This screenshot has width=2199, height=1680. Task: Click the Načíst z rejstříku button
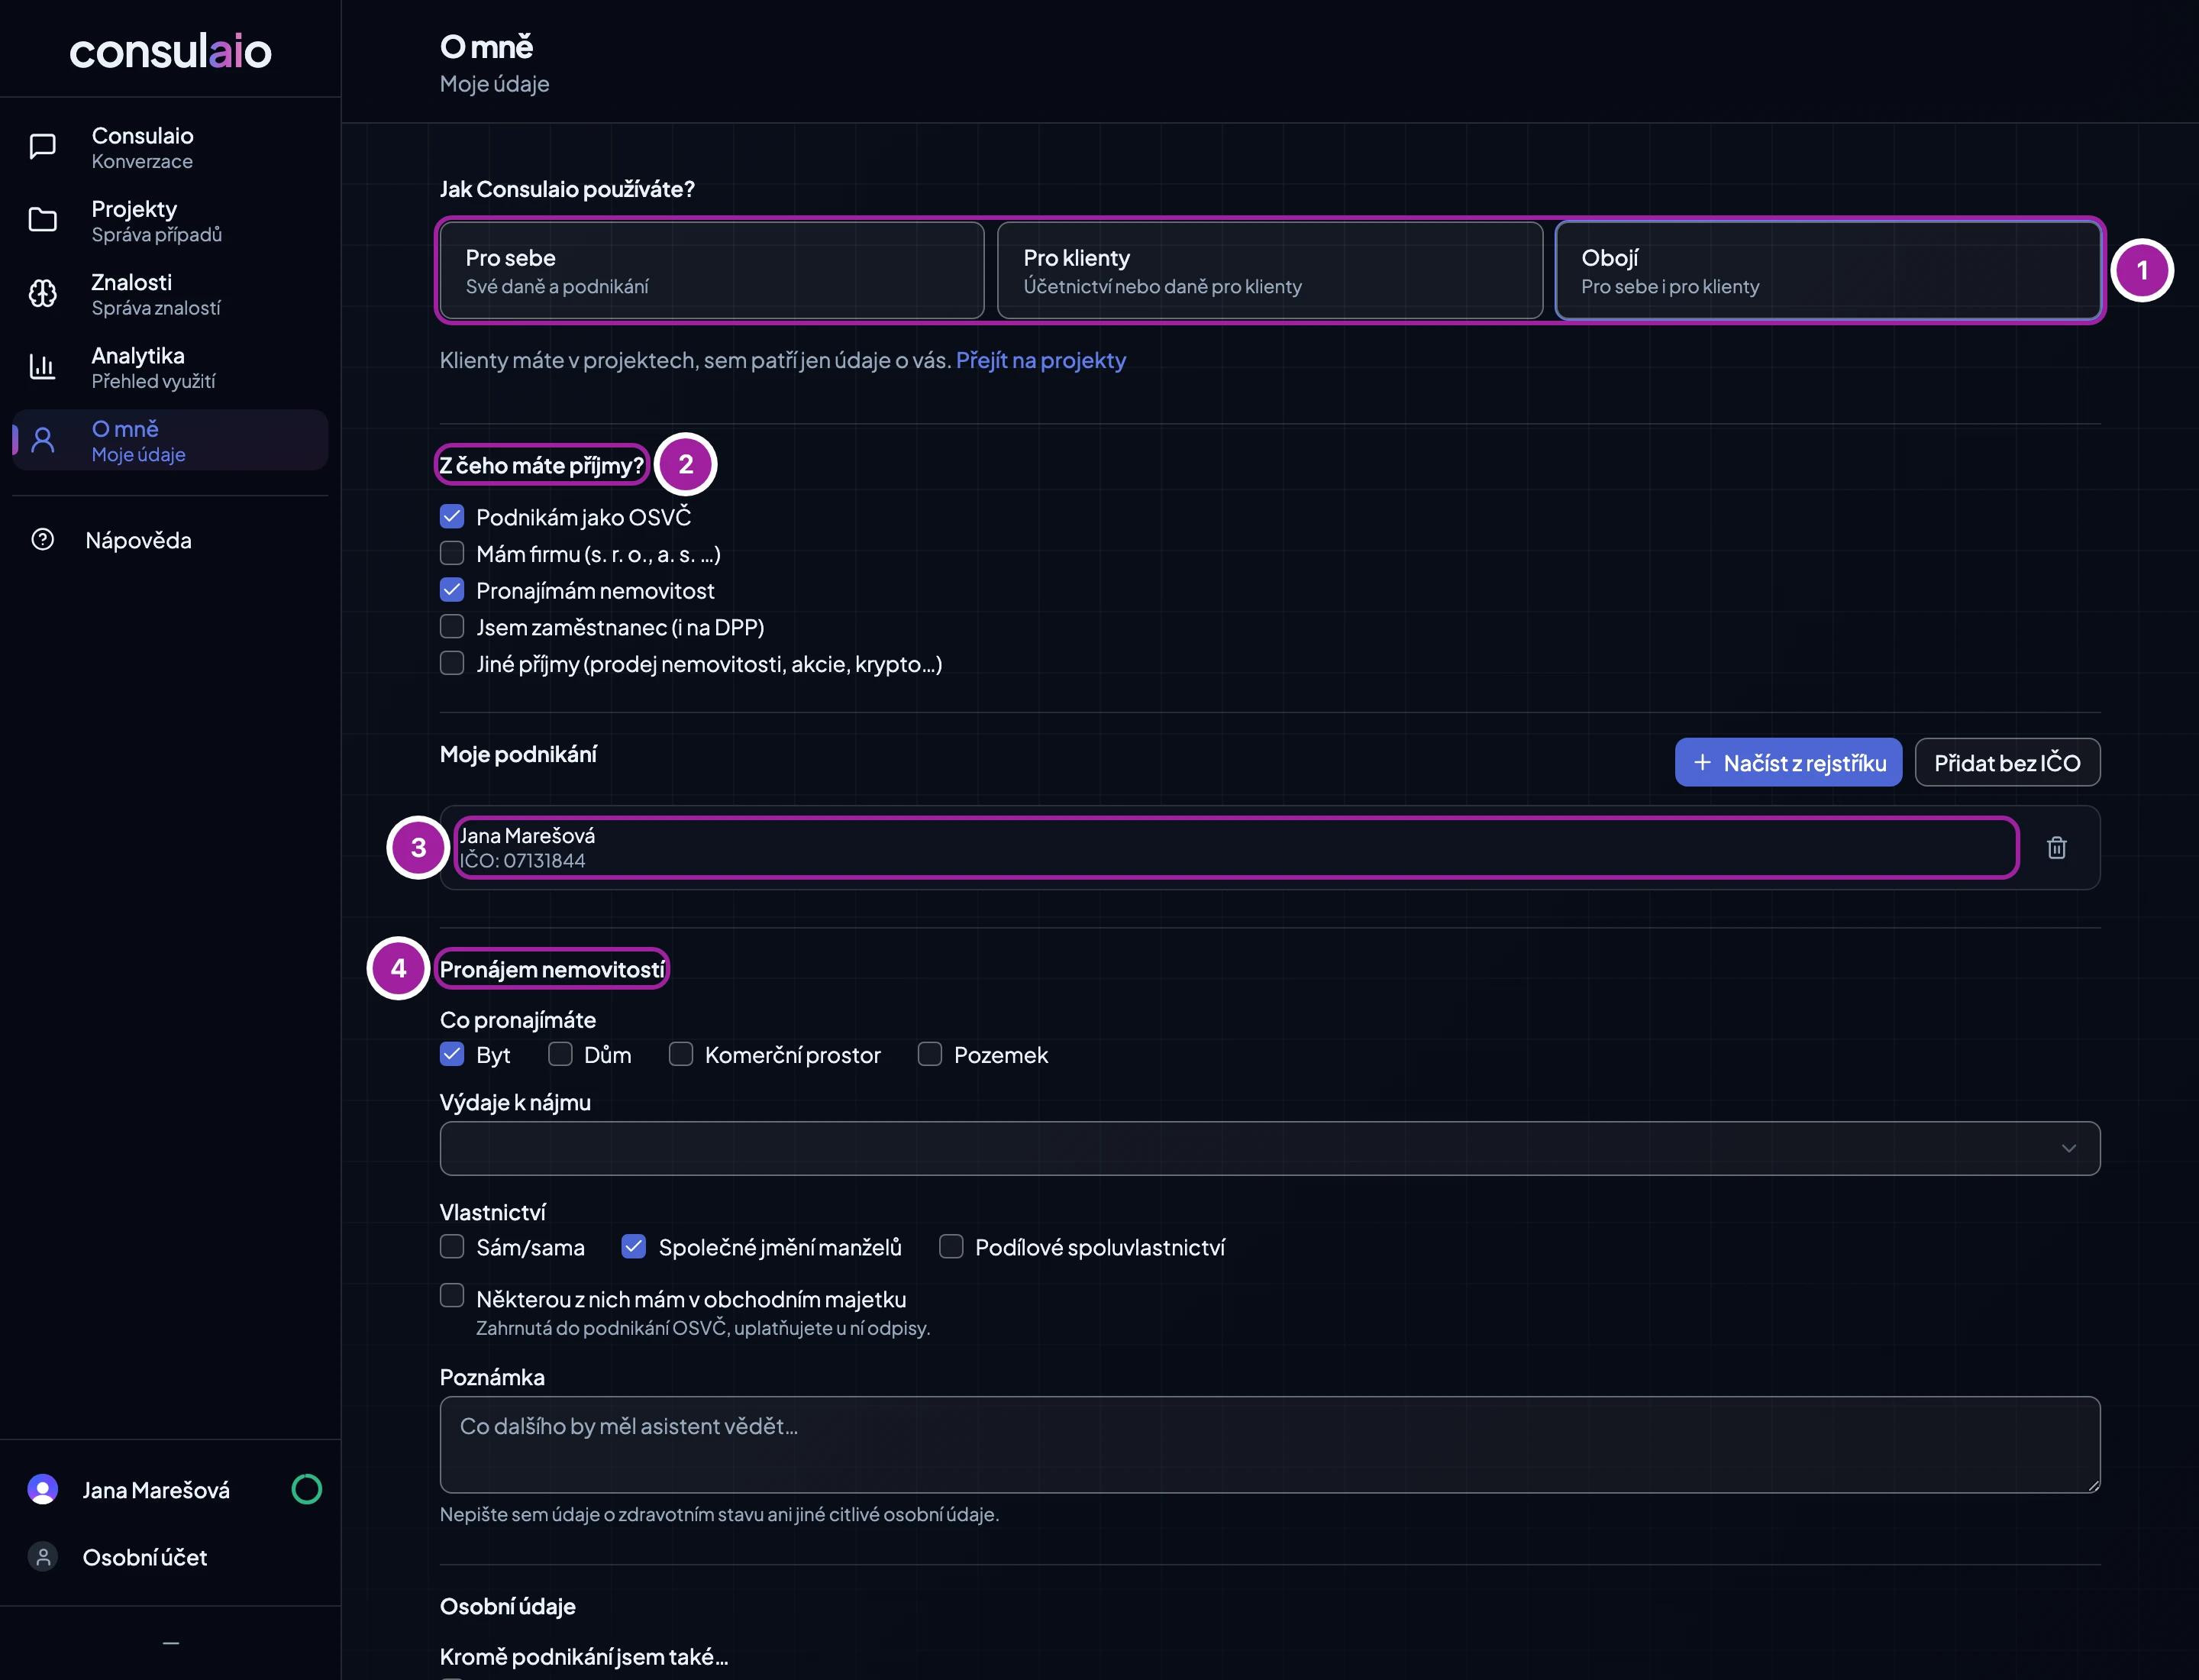click(x=1788, y=763)
